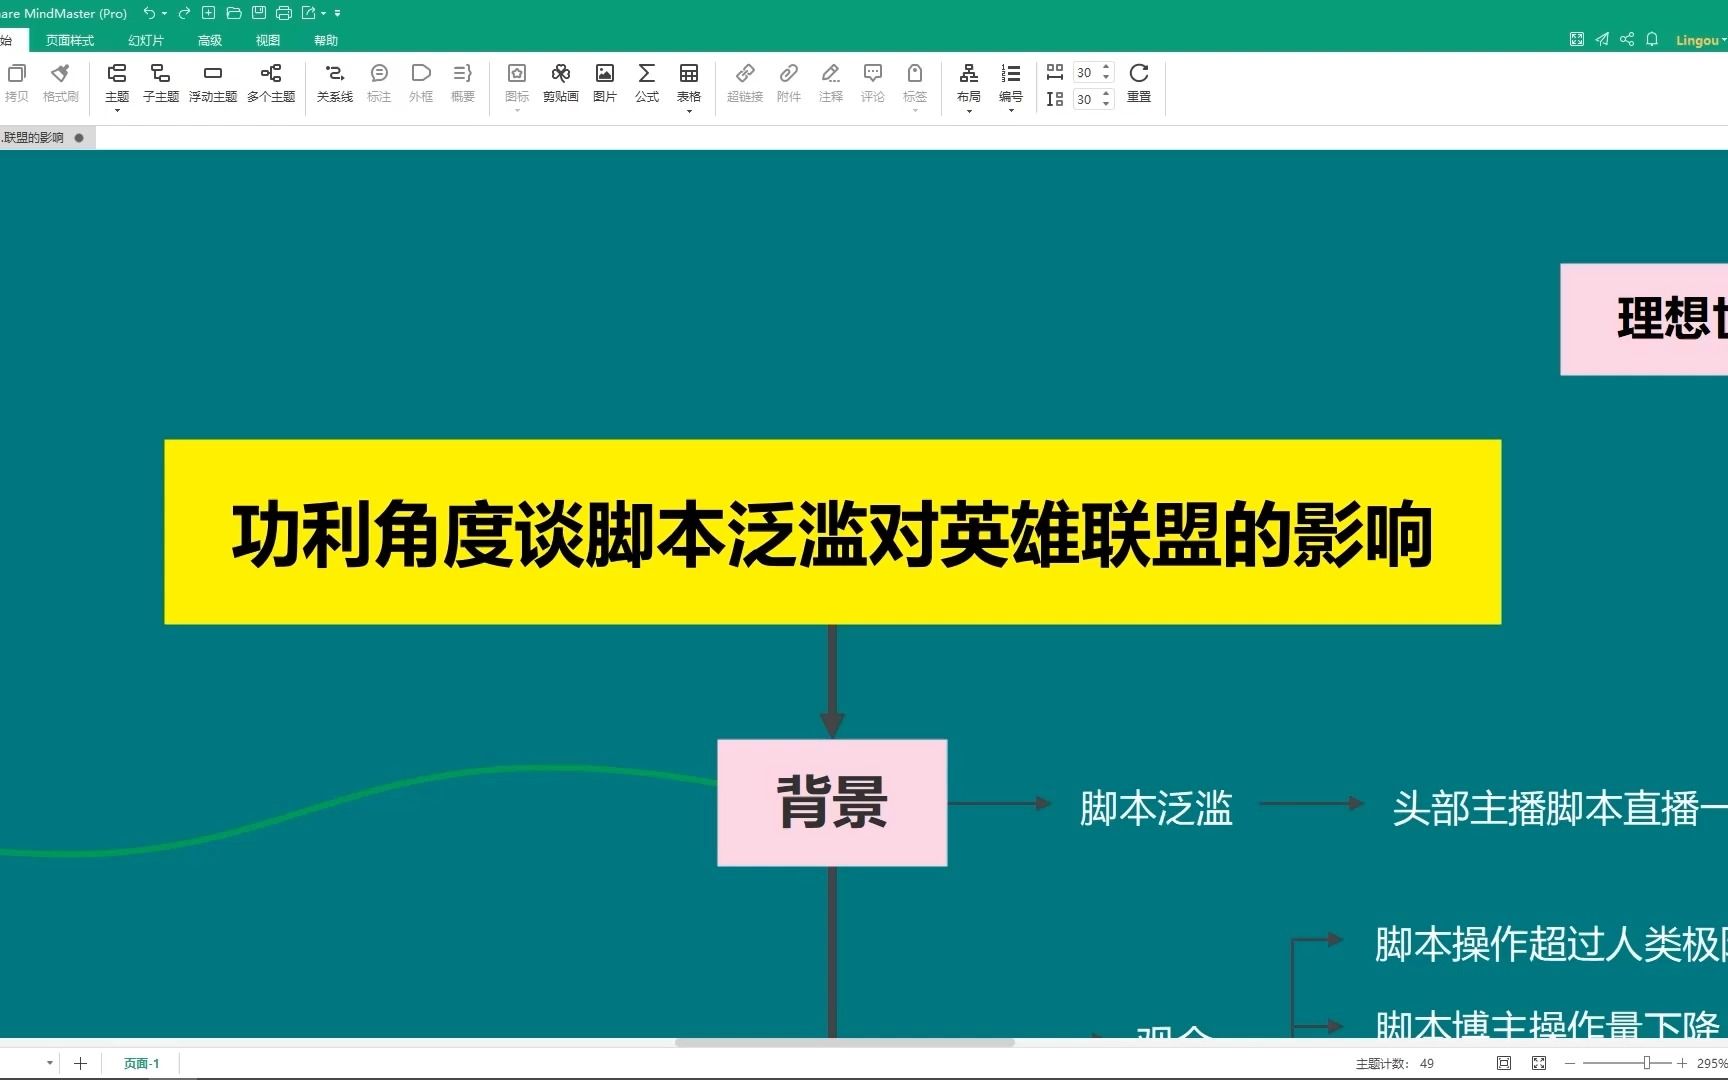This screenshot has height=1080, width=1728.
Task: Save the document with the floppy icon
Action: (258, 13)
